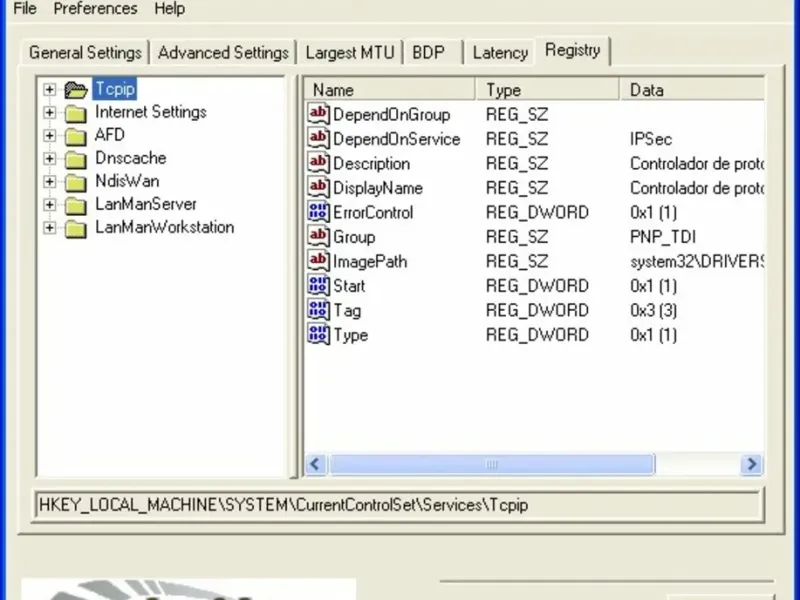The width and height of the screenshot is (800, 600).
Task: Click the horizontal scrollbar left arrow
Action: point(316,464)
